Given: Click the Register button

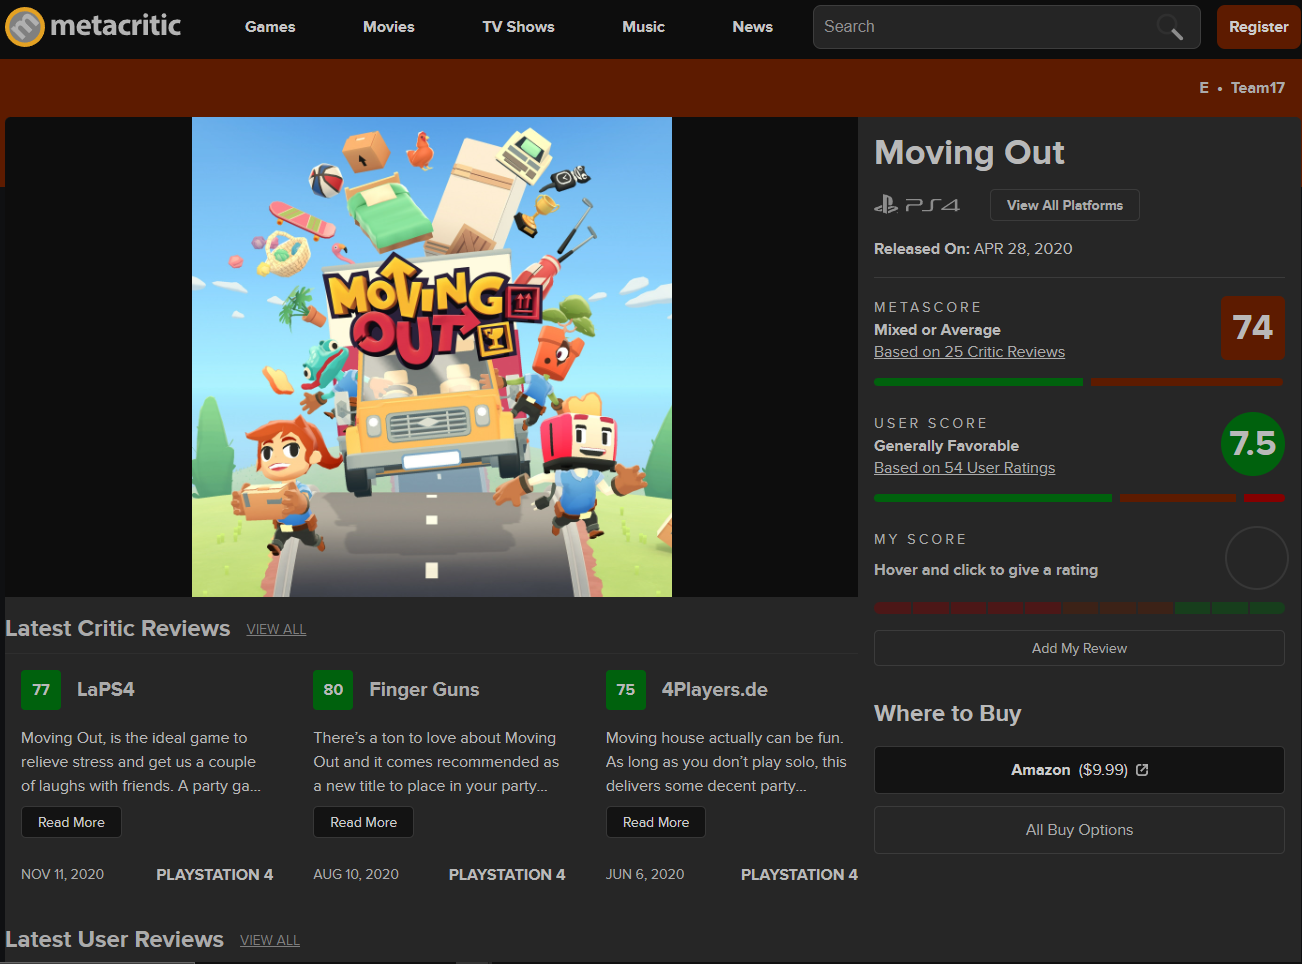Looking at the screenshot, I should tap(1258, 27).
